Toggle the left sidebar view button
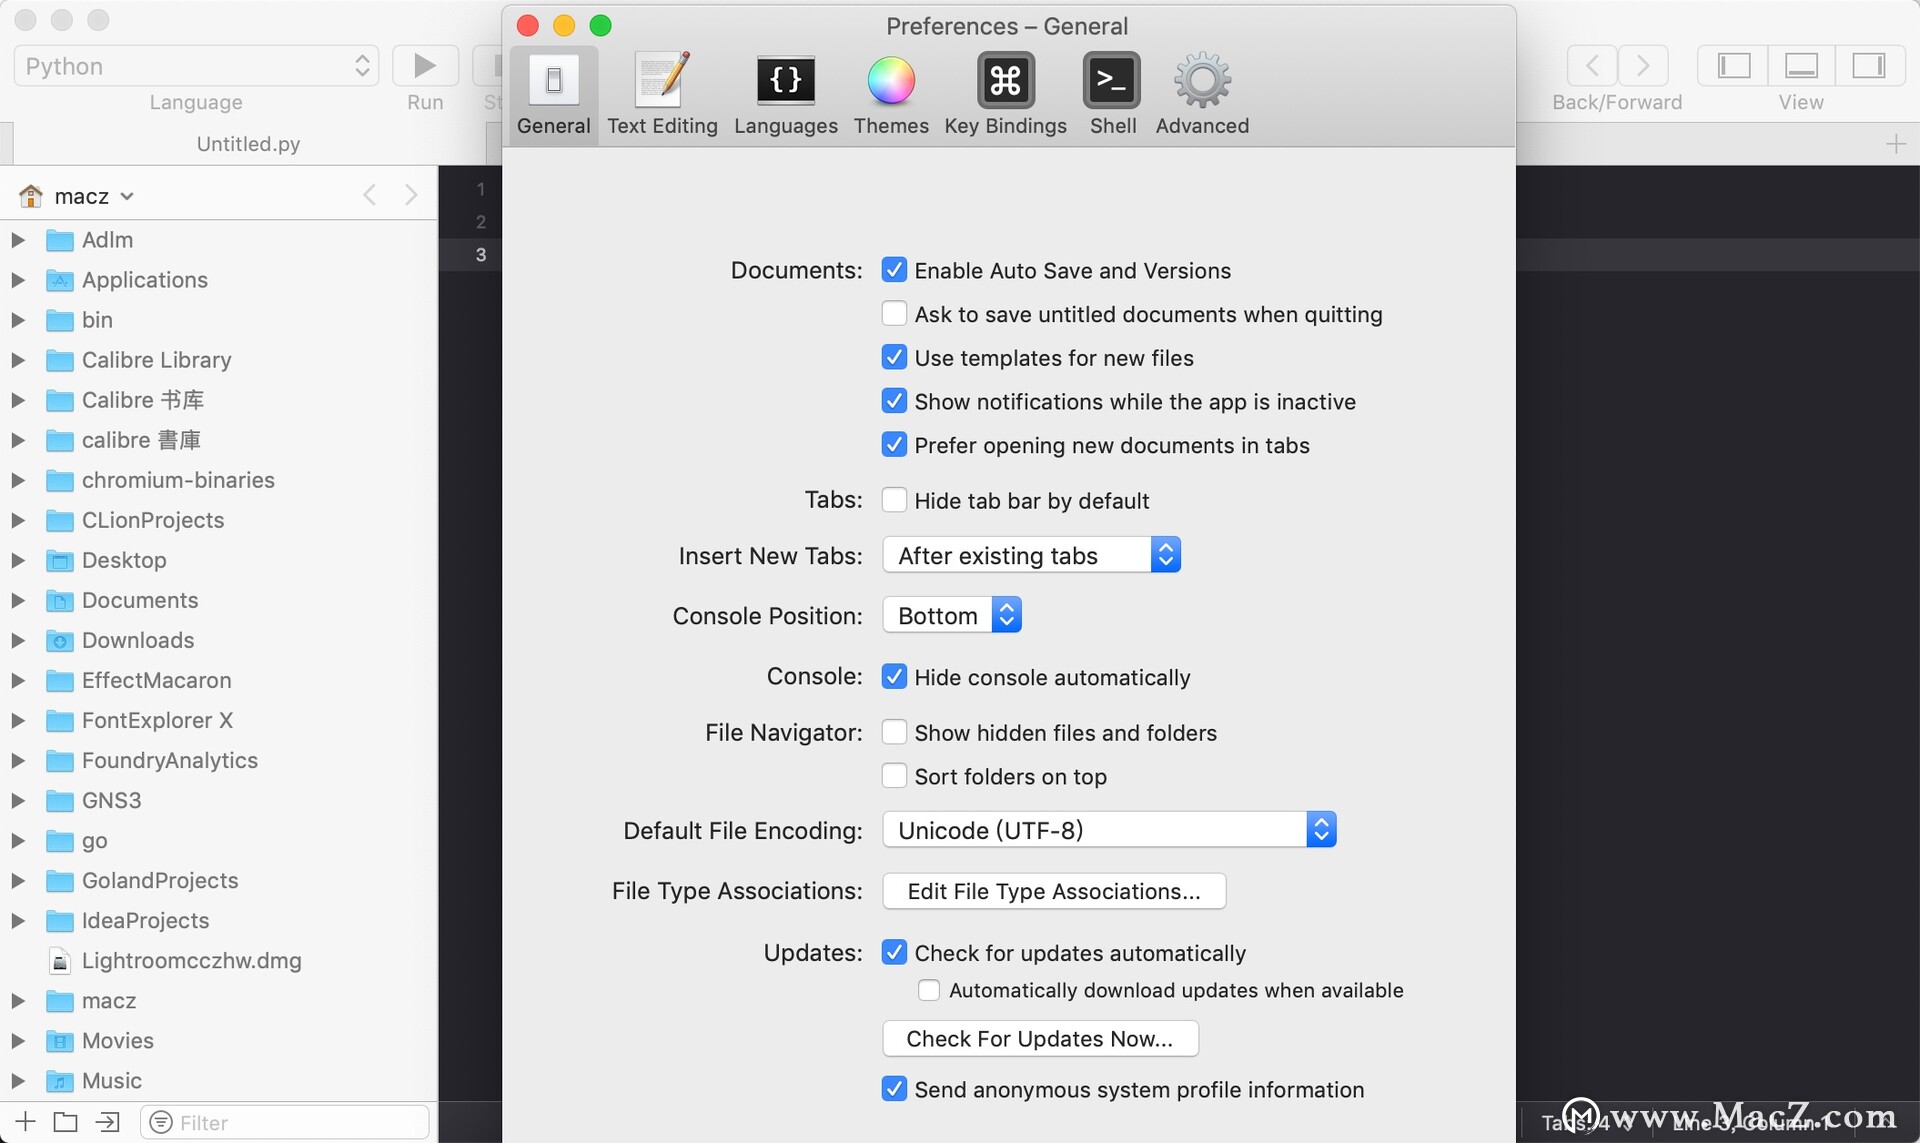This screenshot has width=1920, height=1143. [1733, 66]
